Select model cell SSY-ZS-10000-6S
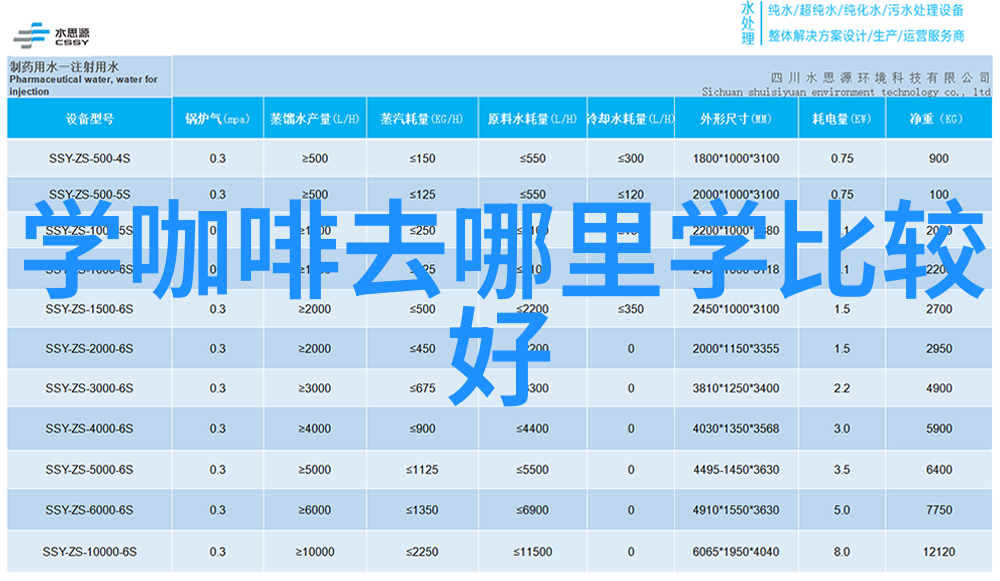Screen dimensions: 1000x581 point(89,552)
